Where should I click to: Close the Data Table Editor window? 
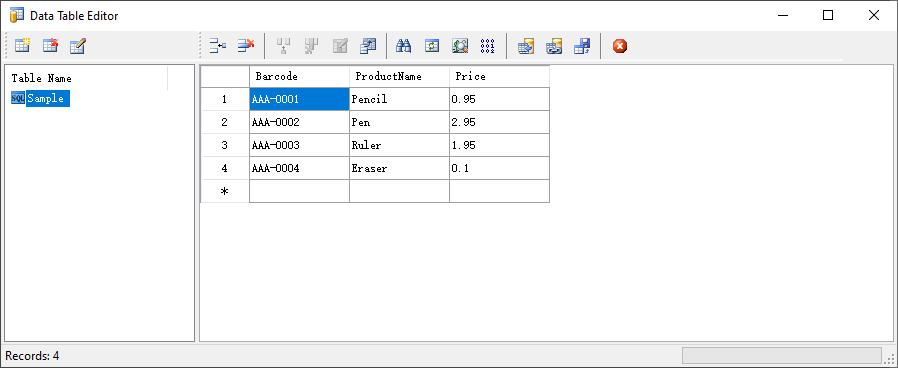tap(873, 15)
